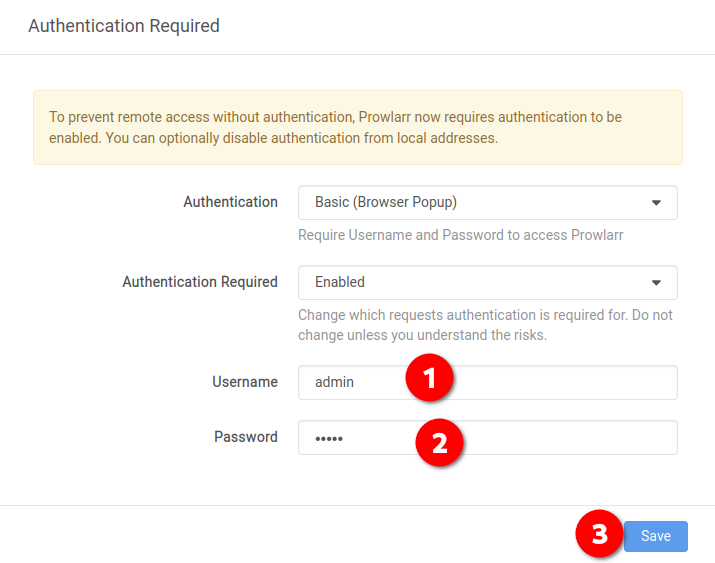Focus the Password input field
This screenshot has width=715, height=563.
pos(487,438)
